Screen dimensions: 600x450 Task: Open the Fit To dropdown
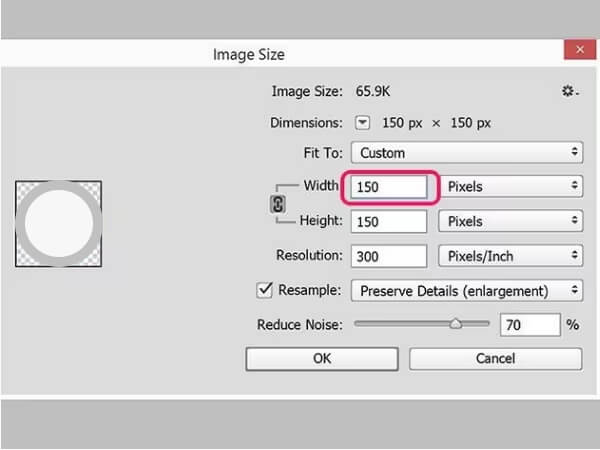pos(466,153)
